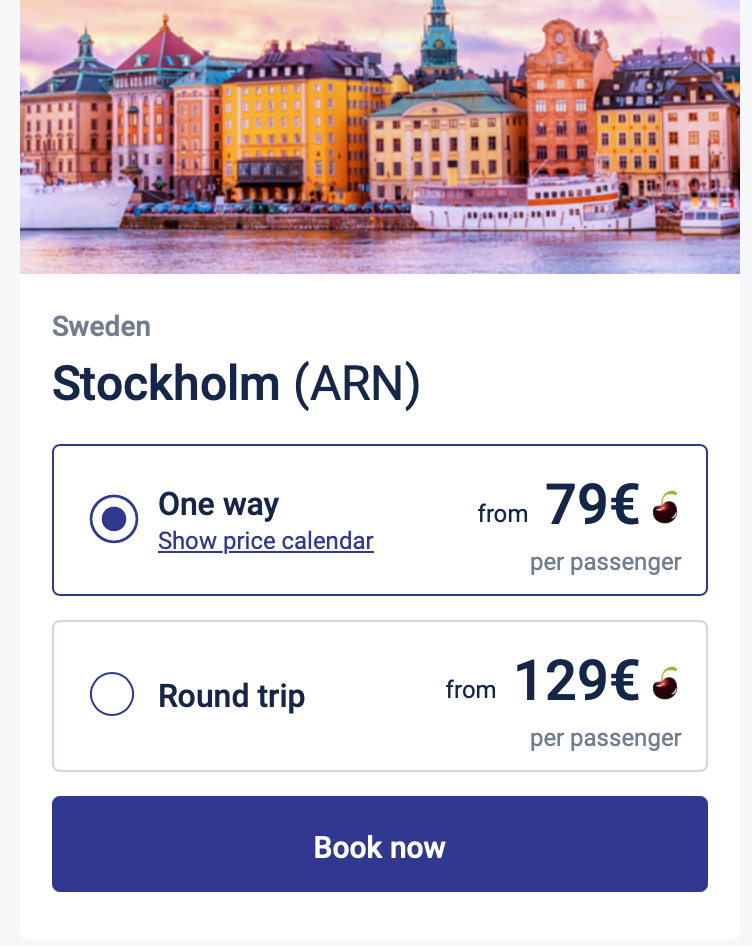Click the 79€ one way price
This screenshot has height=946, width=752.
(x=592, y=504)
